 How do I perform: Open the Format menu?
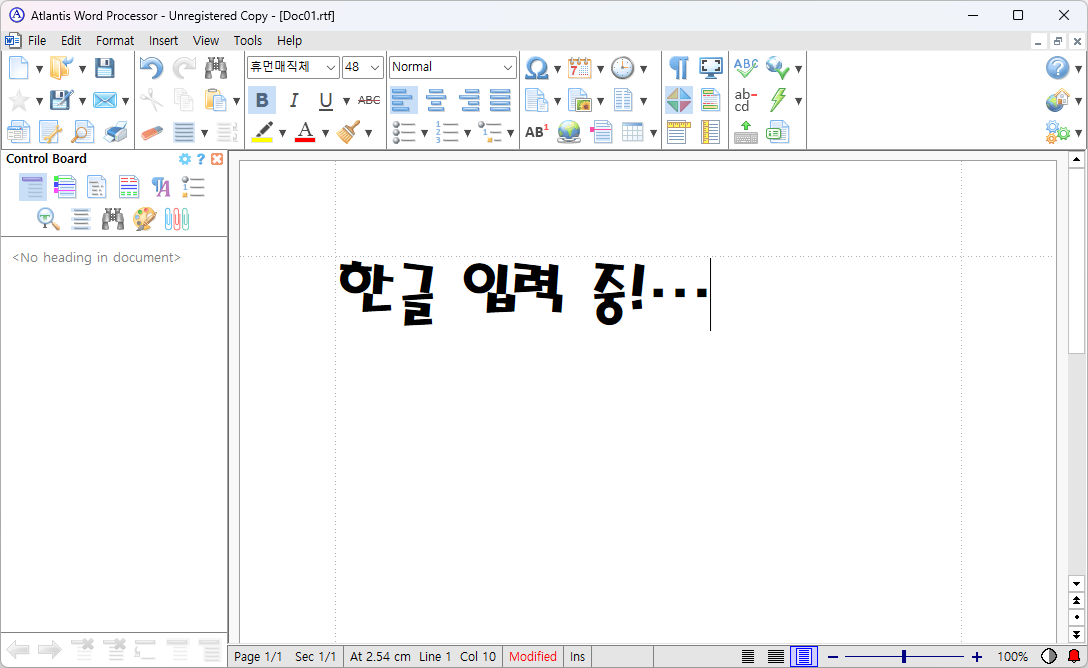point(115,41)
